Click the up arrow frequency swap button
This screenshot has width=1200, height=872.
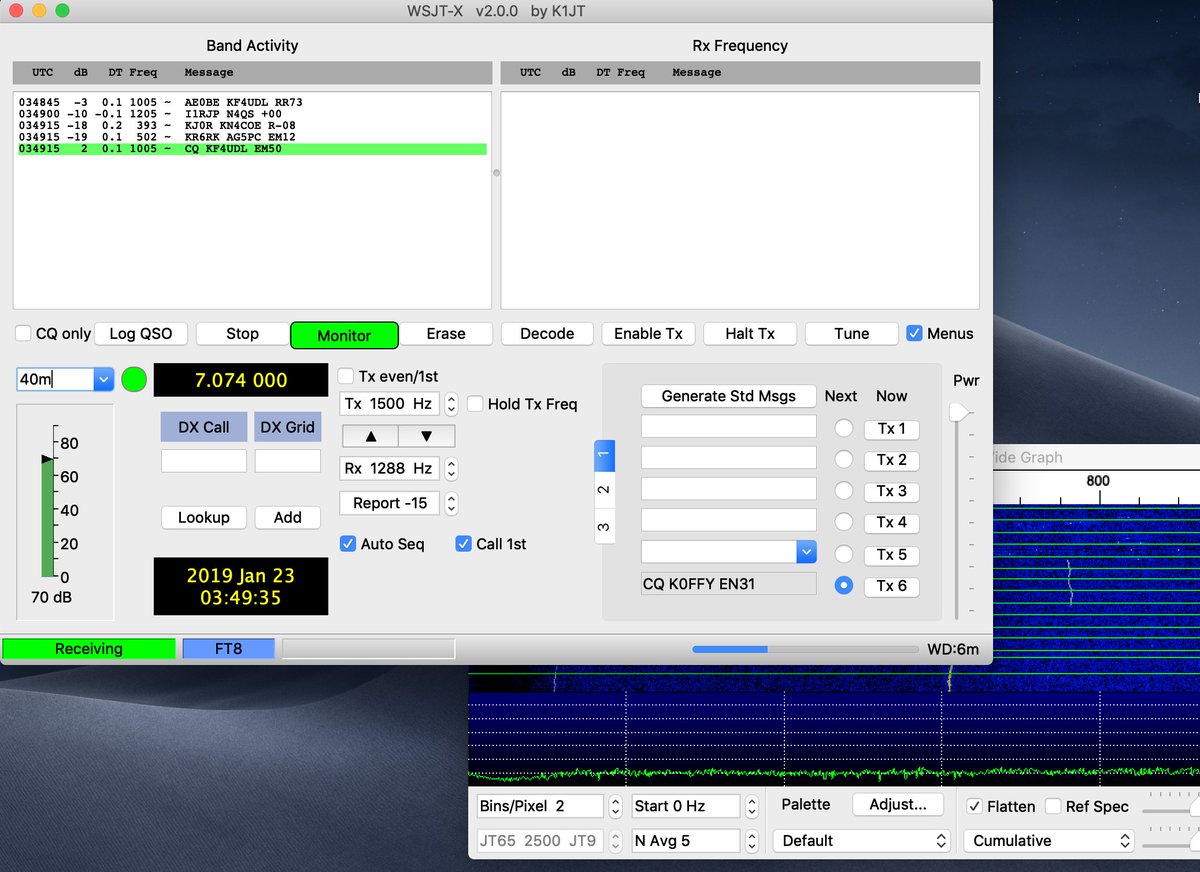(x=370, y=436)
